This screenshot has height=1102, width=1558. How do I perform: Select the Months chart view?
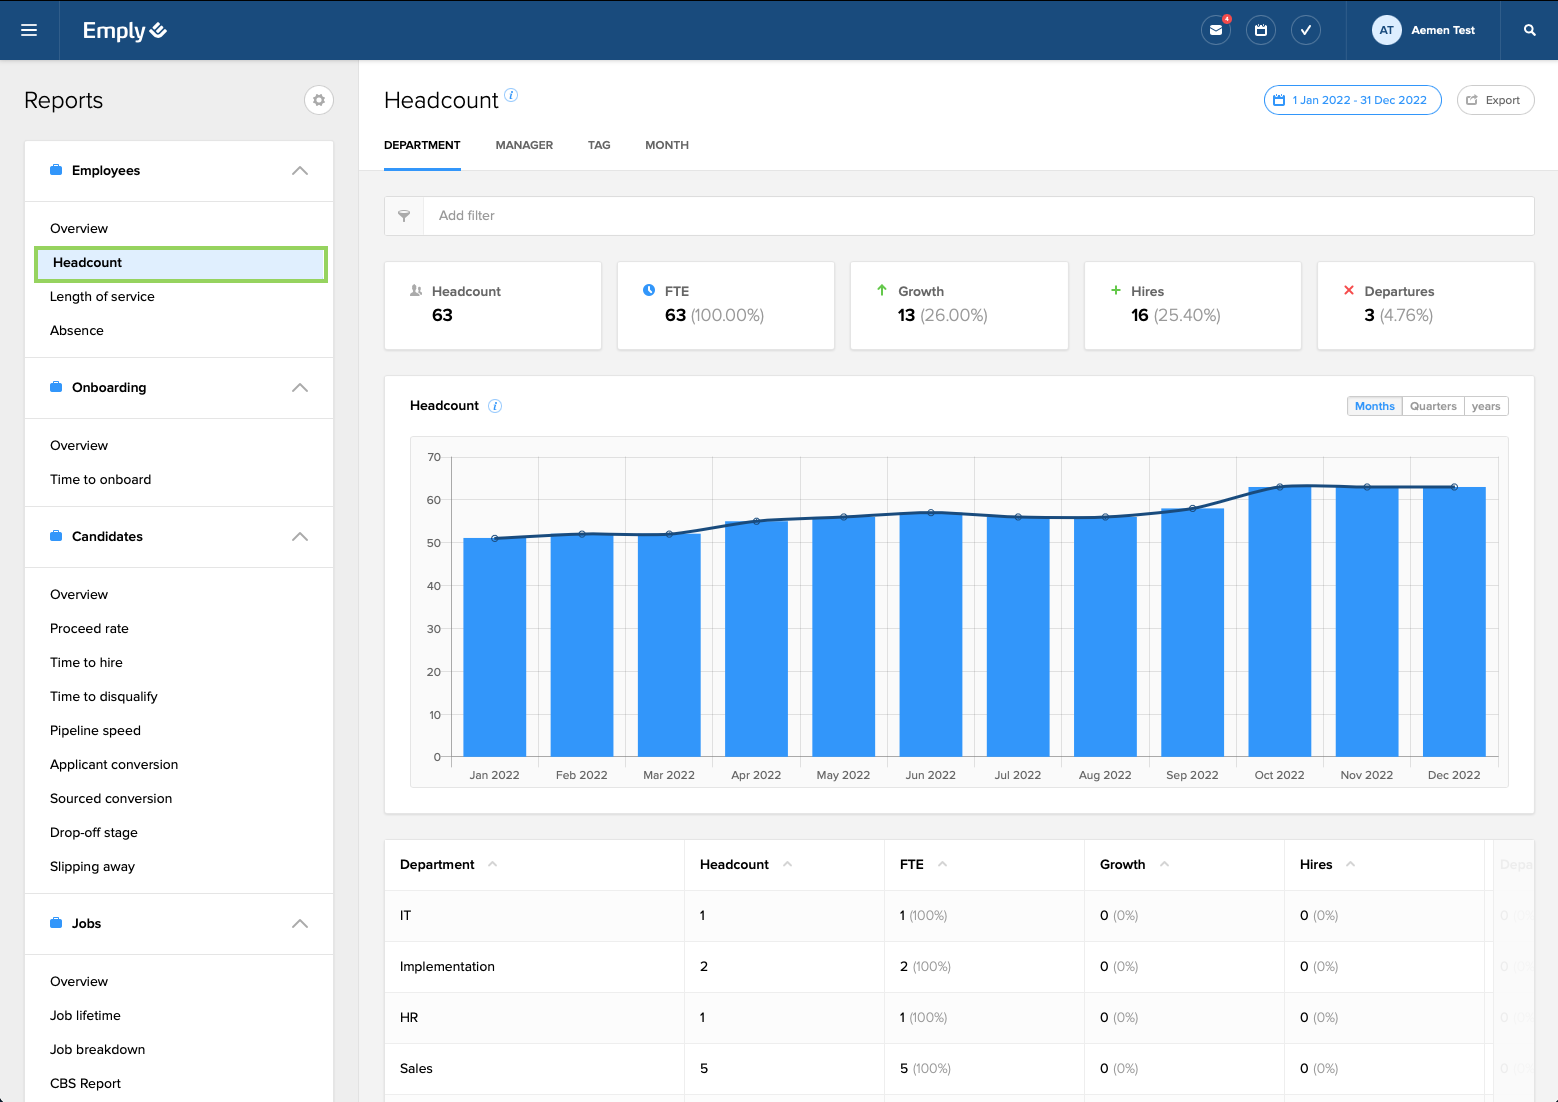pyautogui.click(x=1374, y=406)
